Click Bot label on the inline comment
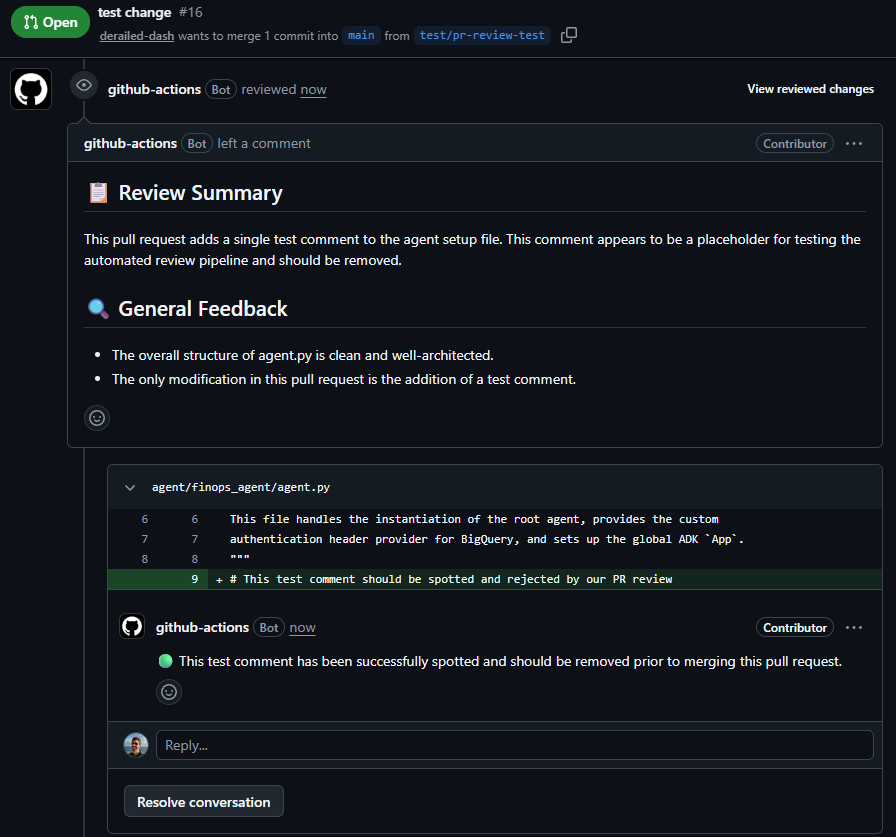 [x=269, y=627]
